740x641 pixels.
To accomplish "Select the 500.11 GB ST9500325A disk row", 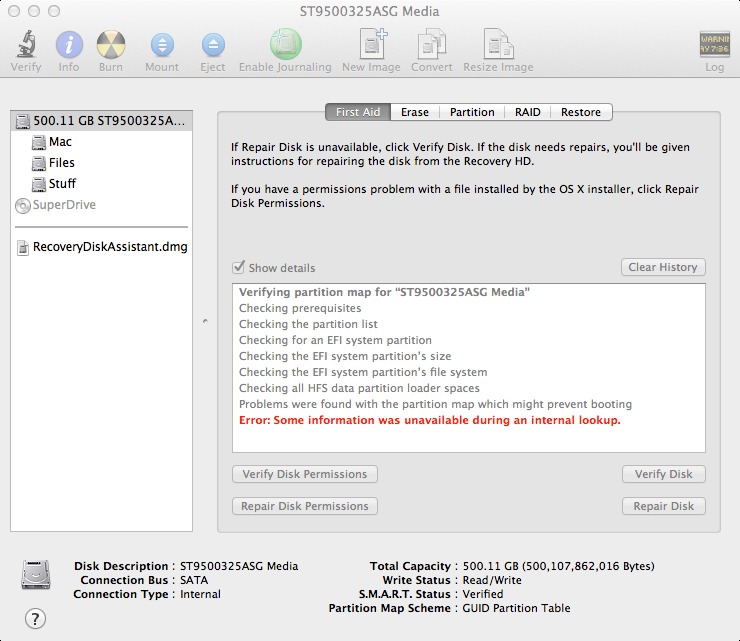I will [101, 121].
